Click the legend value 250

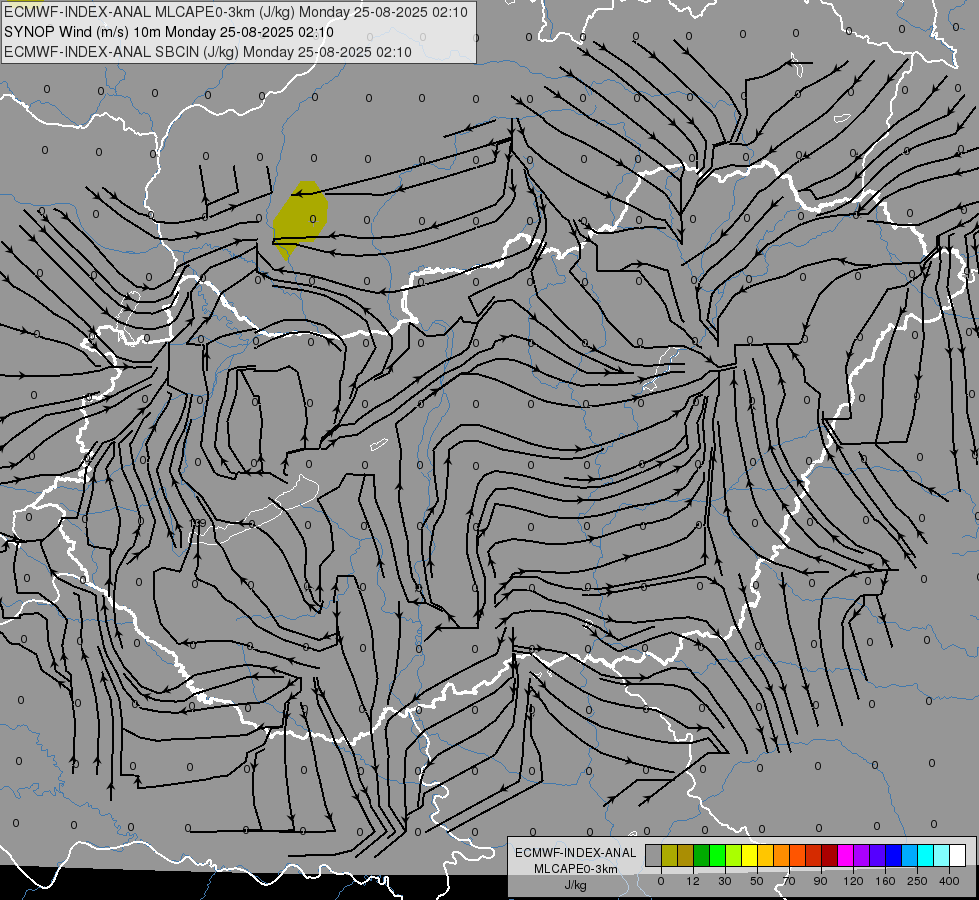pos(917,881)
